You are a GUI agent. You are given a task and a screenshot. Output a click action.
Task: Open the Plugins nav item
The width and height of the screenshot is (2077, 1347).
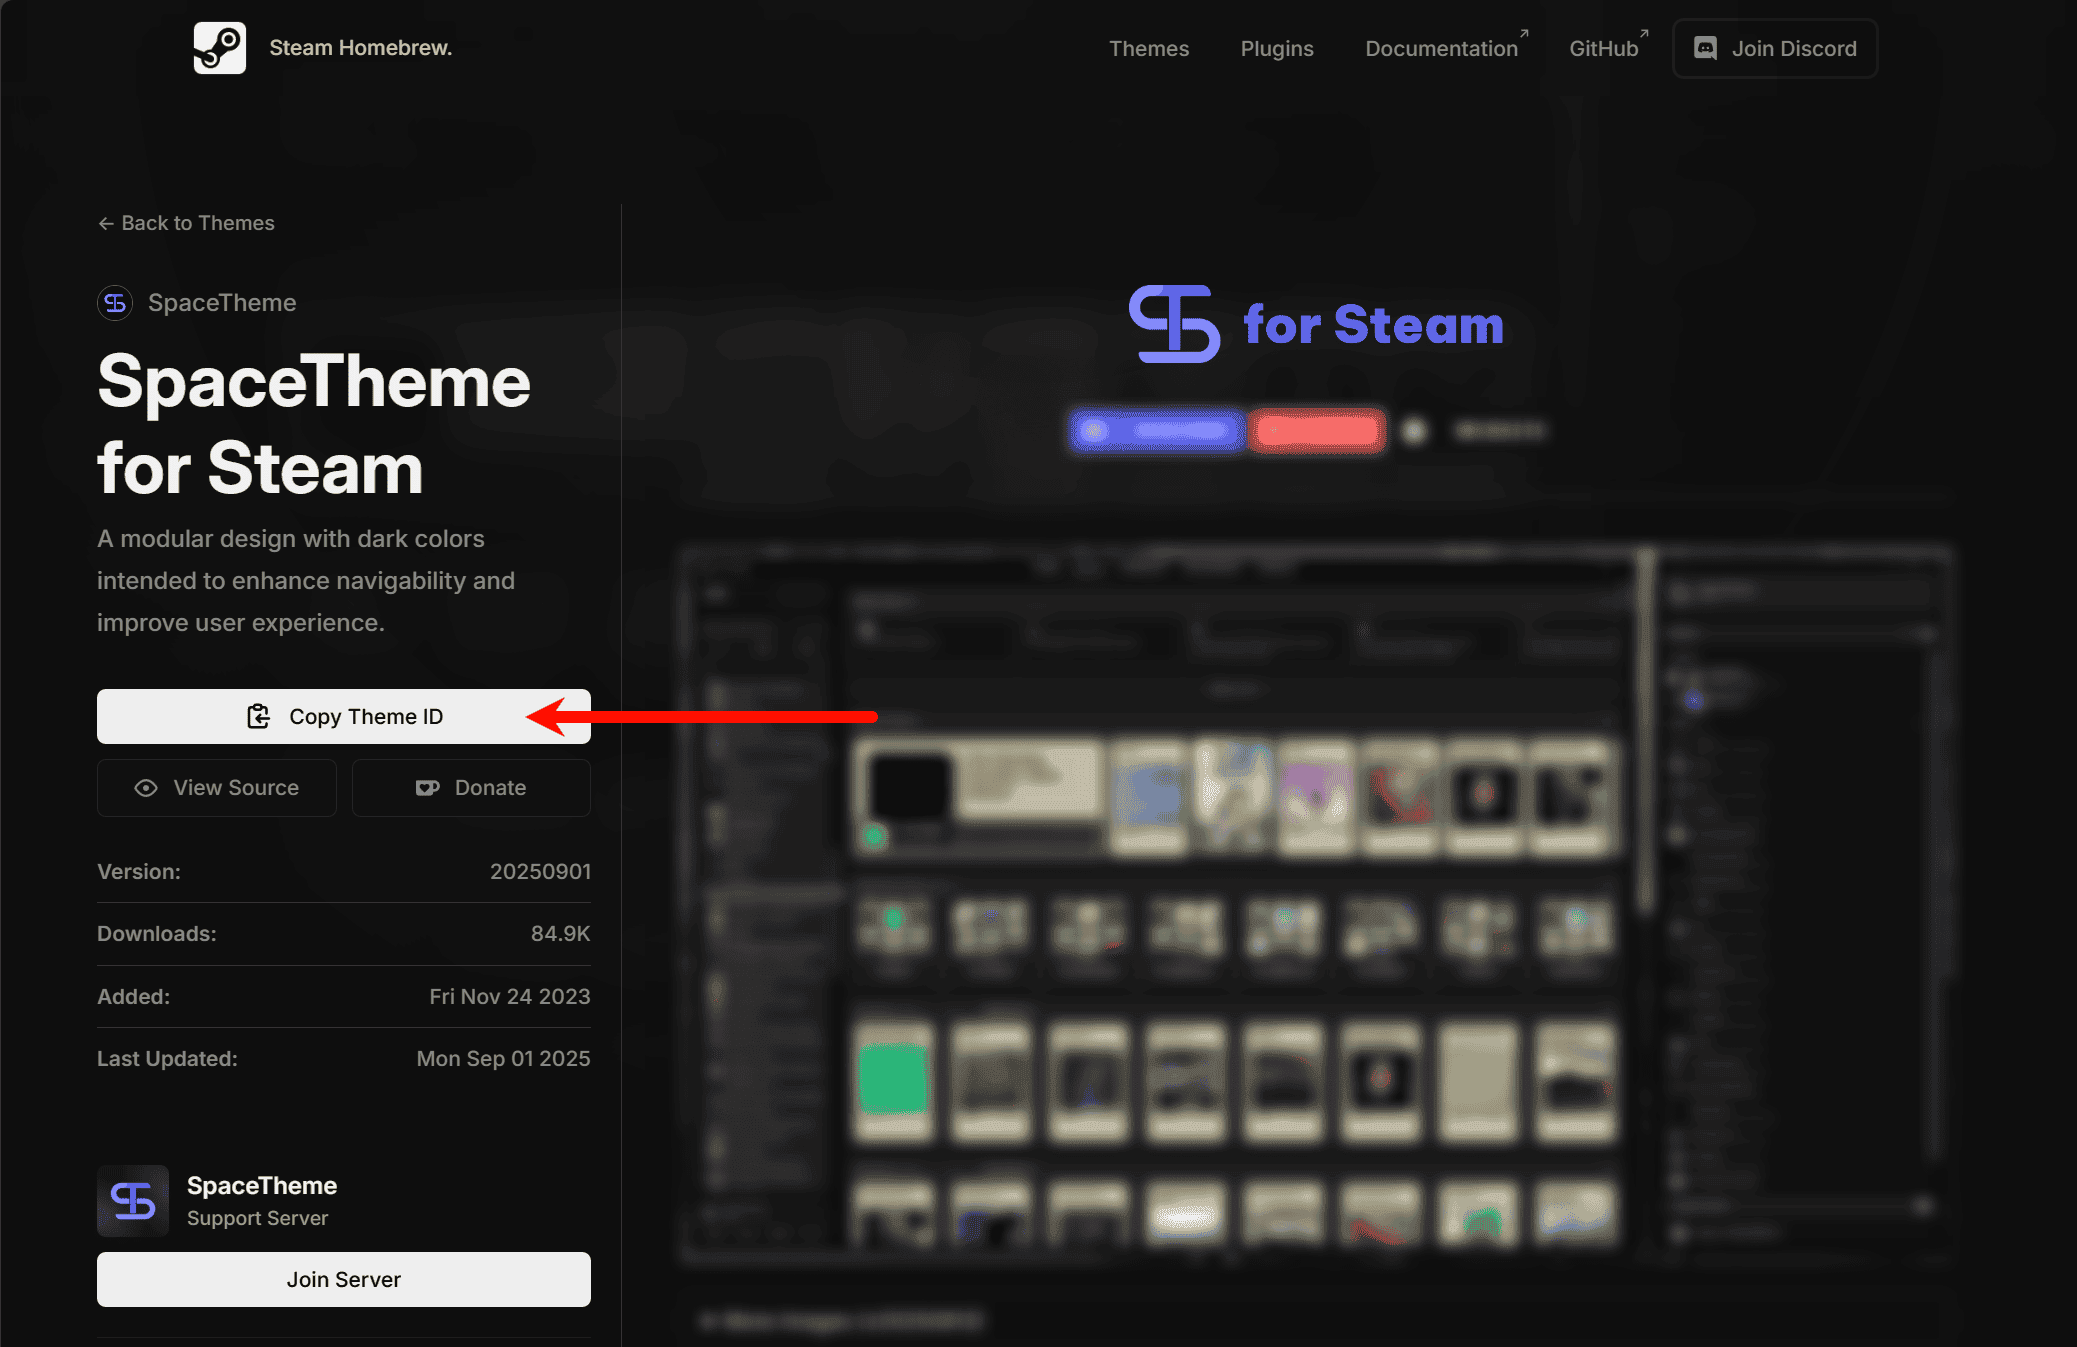[x=1276, y=49]
